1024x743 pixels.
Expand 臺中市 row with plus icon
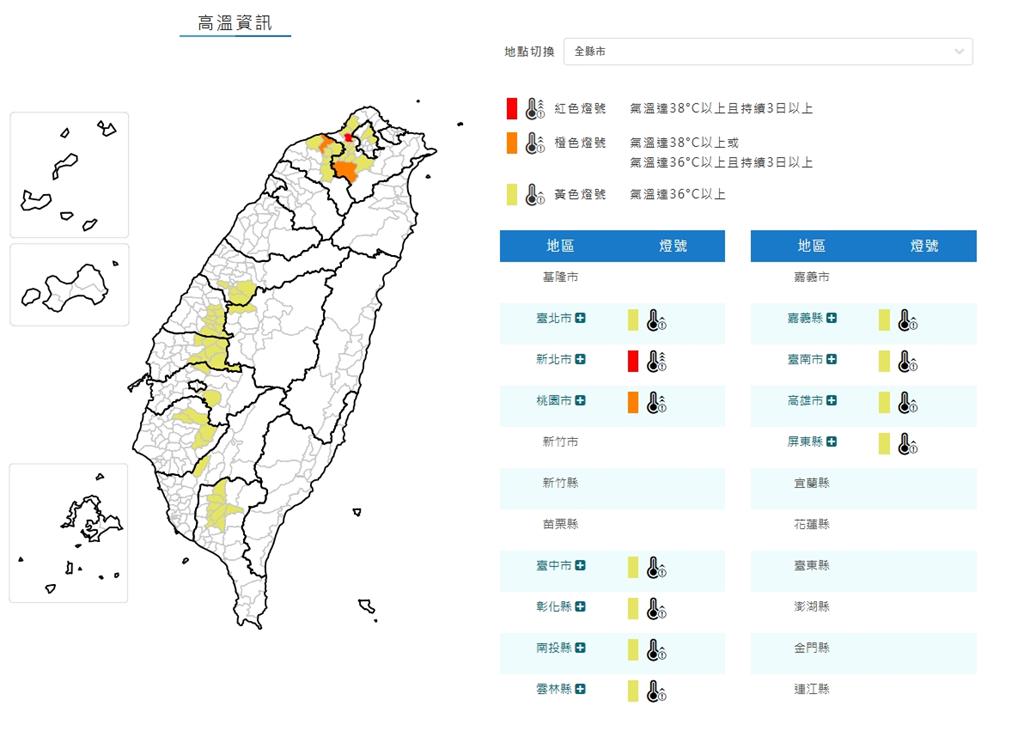(x=580, y=565)
